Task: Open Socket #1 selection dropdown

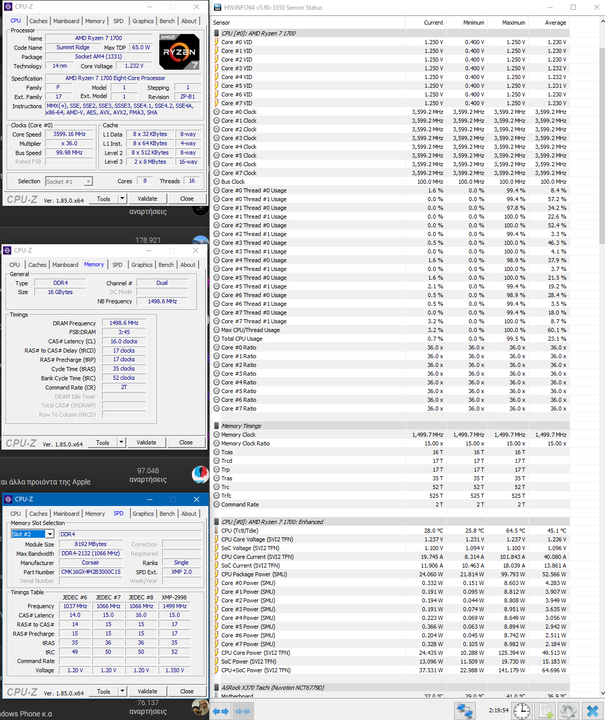Action: (x=88, y=182)
